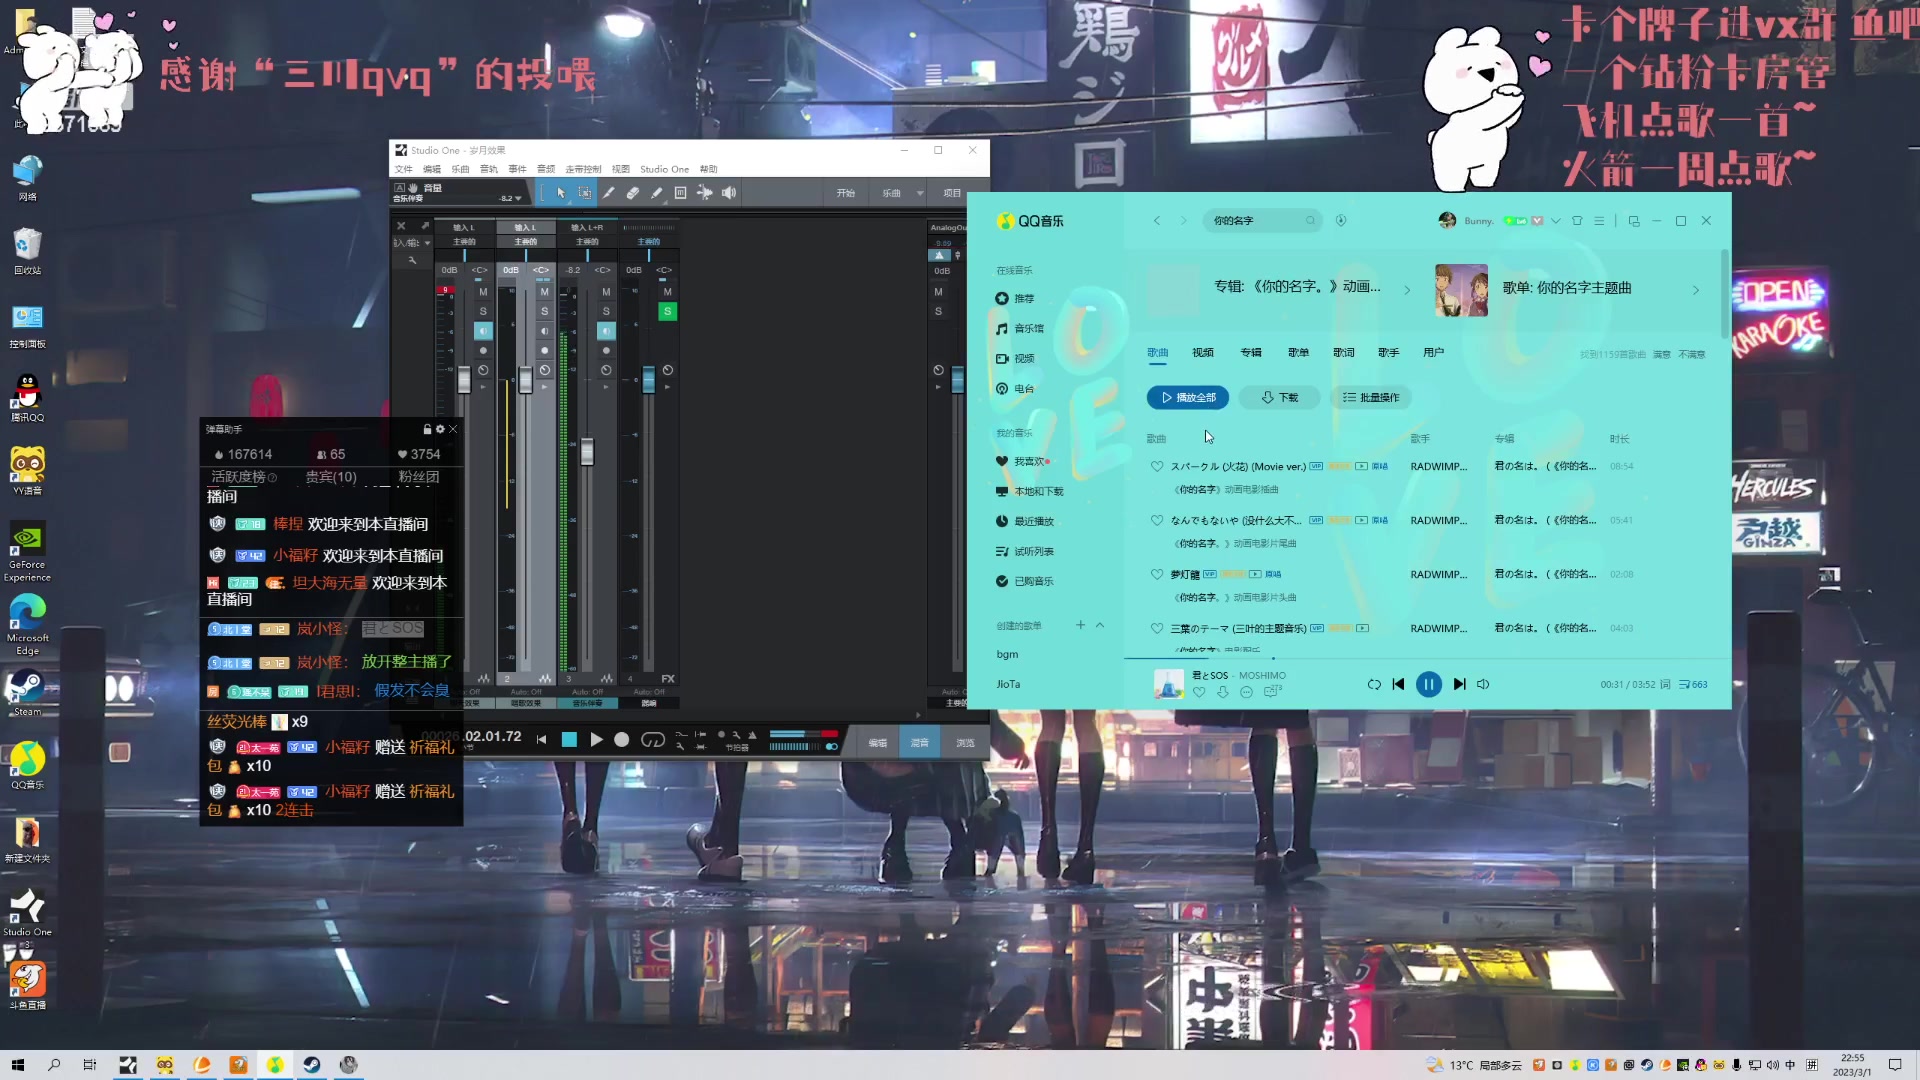Viewport: 1920px width, 1080px height.
Task: Solo the second 输入 L mixer channel
Action: 544,311
